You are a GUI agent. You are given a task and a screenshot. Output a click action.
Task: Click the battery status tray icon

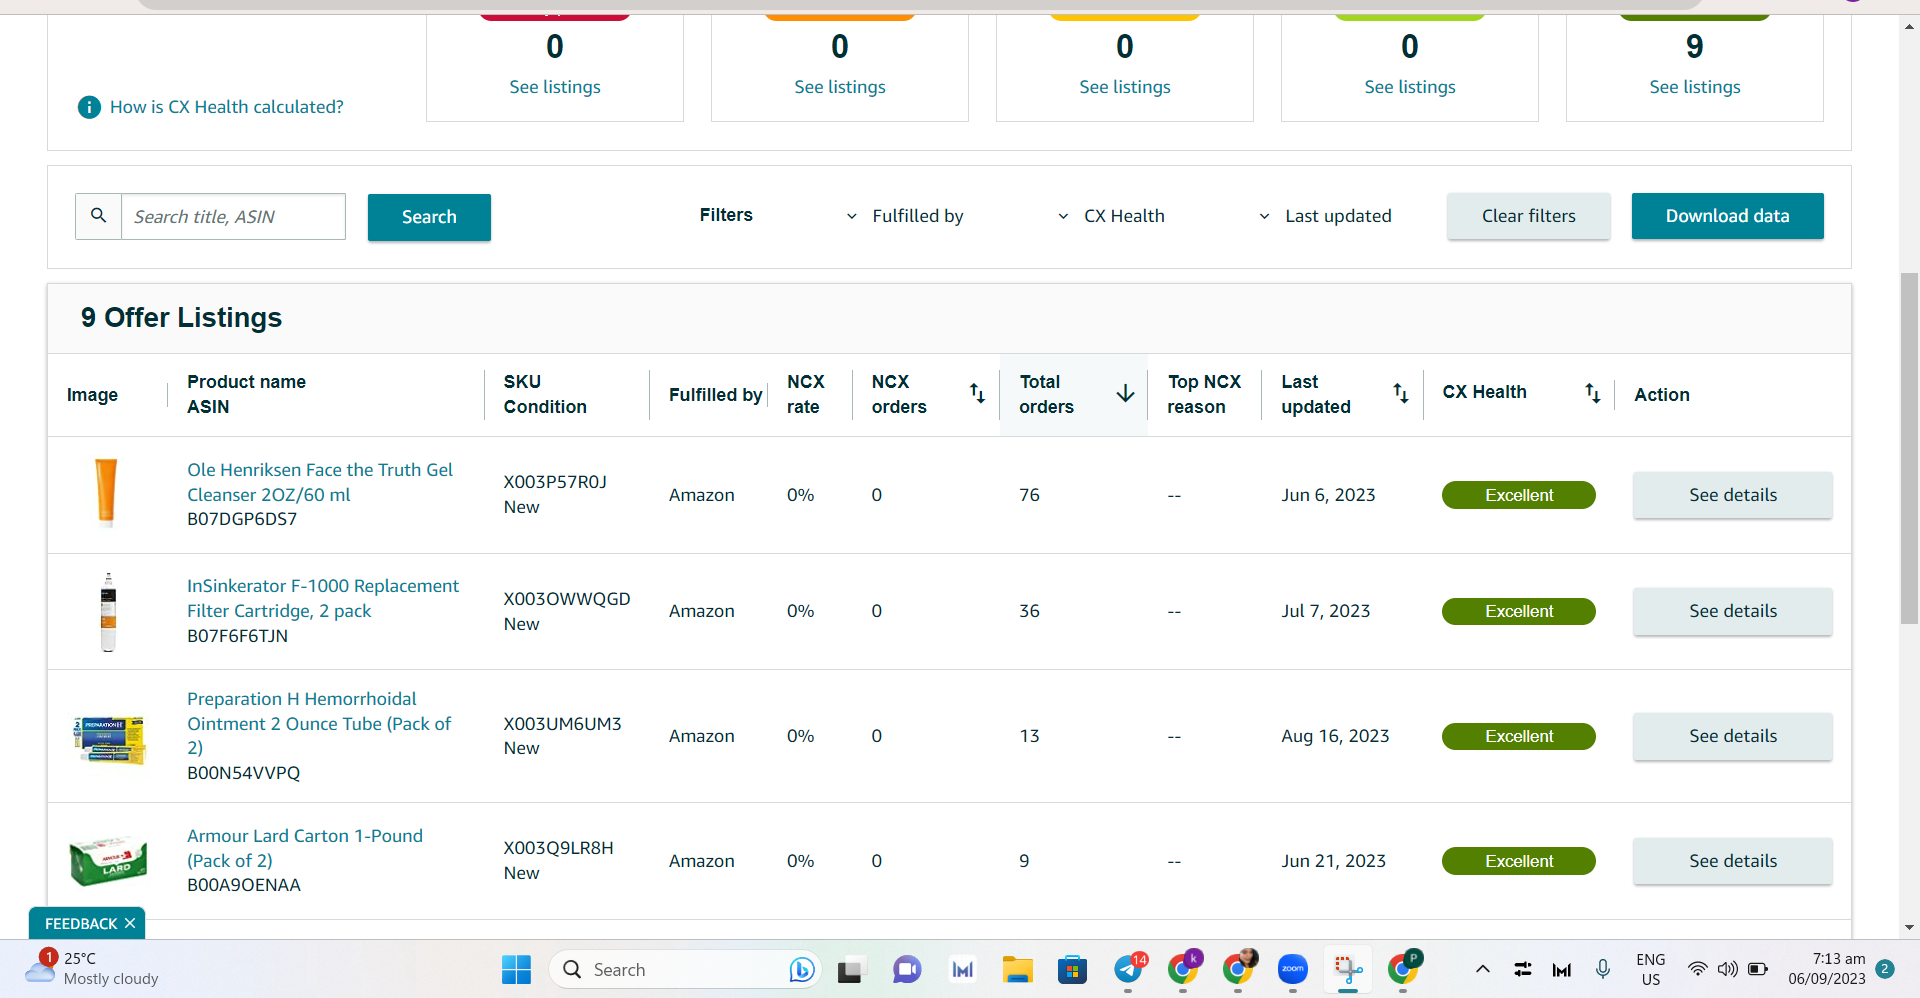[x=1758, y=969]
